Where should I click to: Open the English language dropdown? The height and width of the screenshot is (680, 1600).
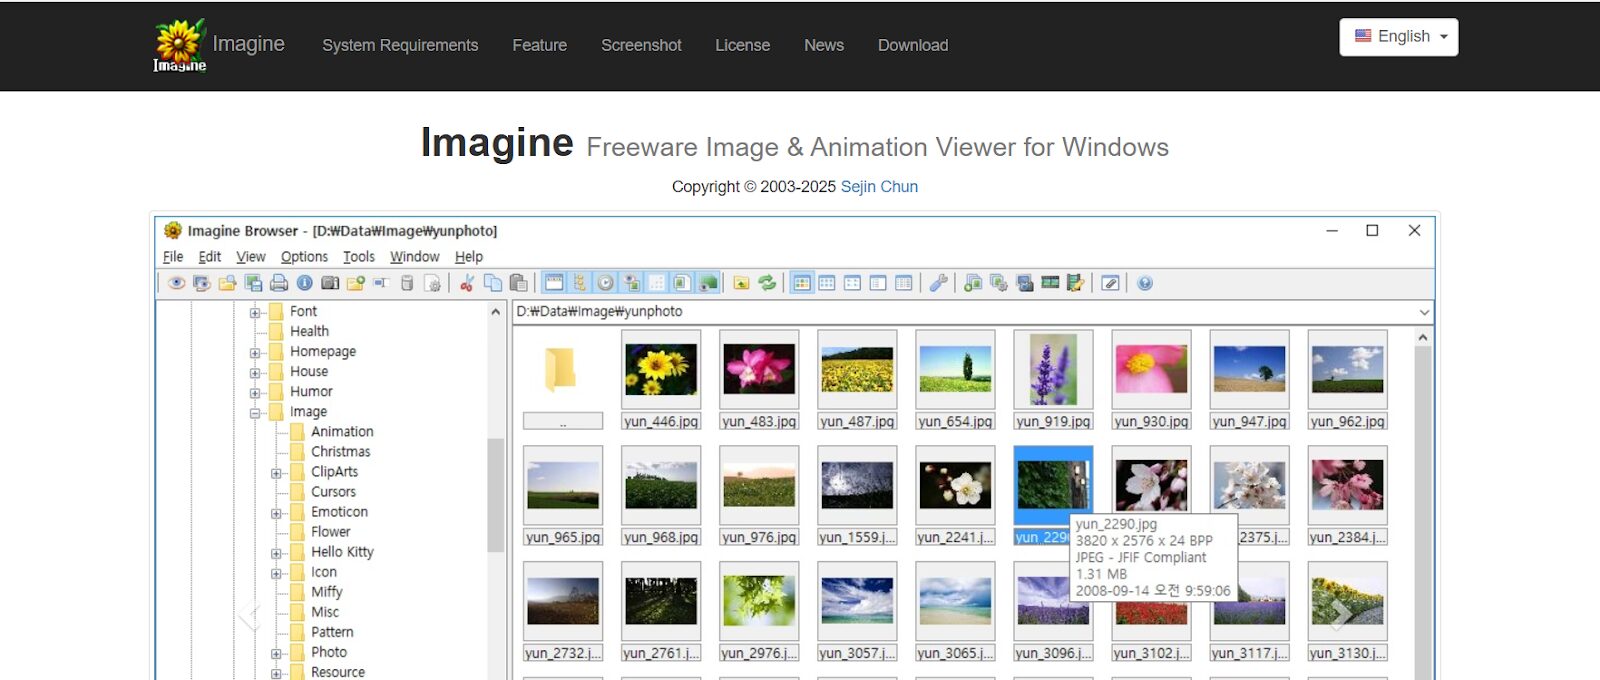click(x=1398, y=37)
